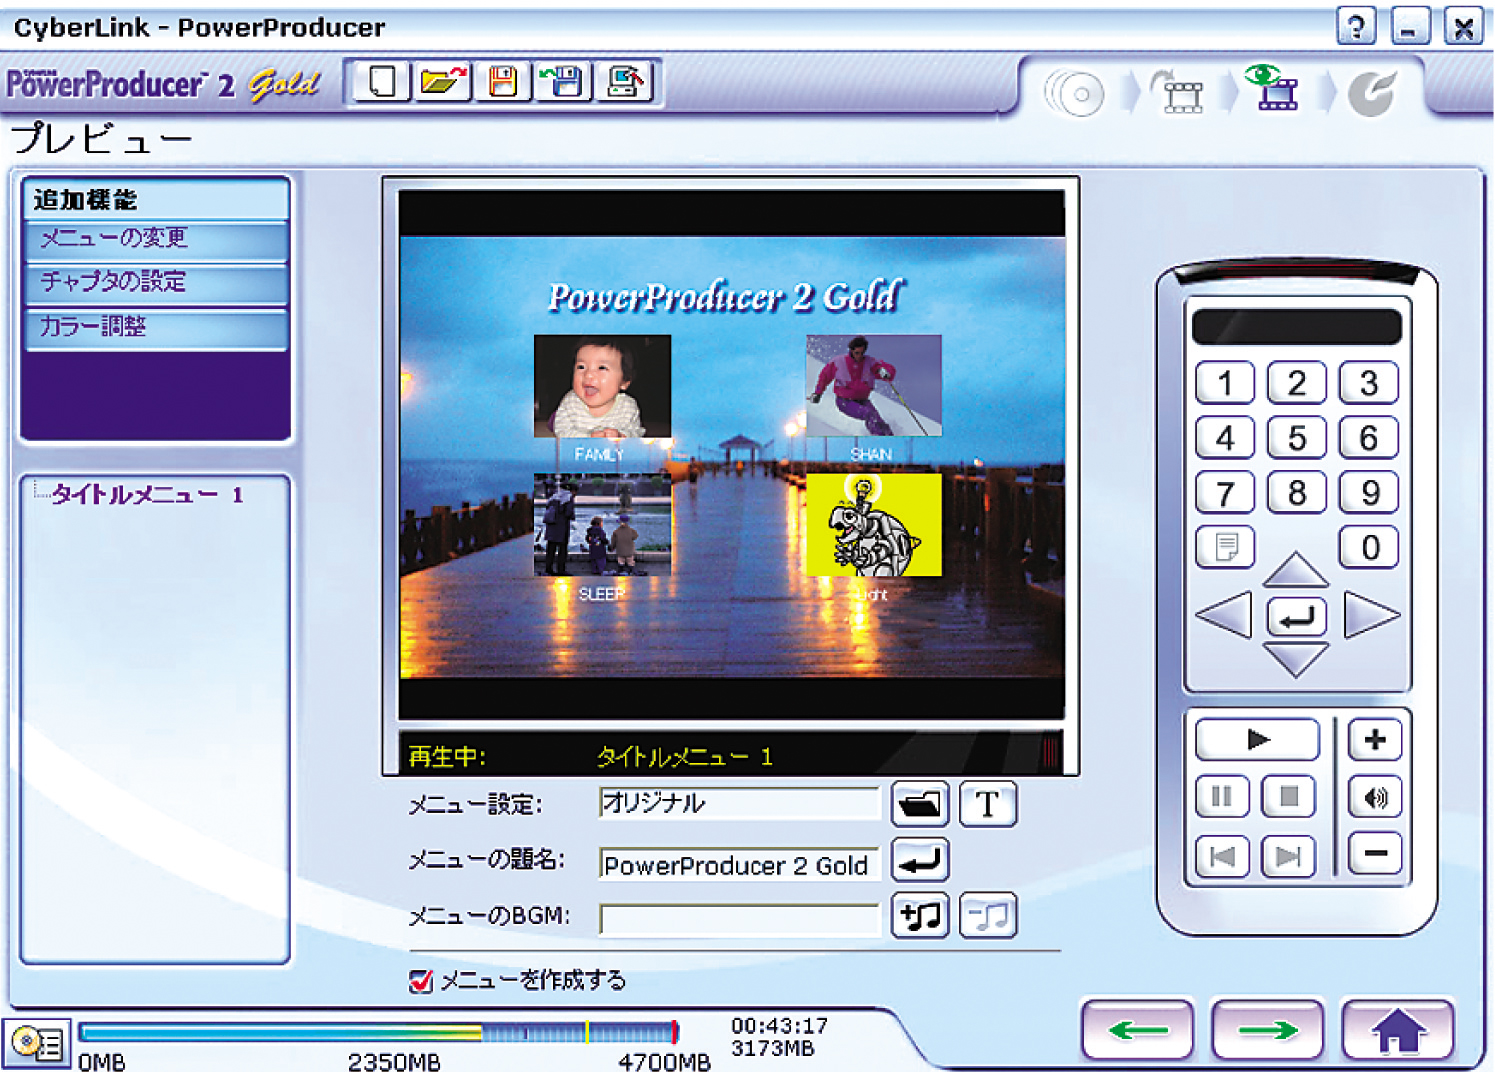This screenshot has width=1495, height=1072.
Task: Click the 追加機能 panel header
Action: pyautogui.click(x=156, y=199)
